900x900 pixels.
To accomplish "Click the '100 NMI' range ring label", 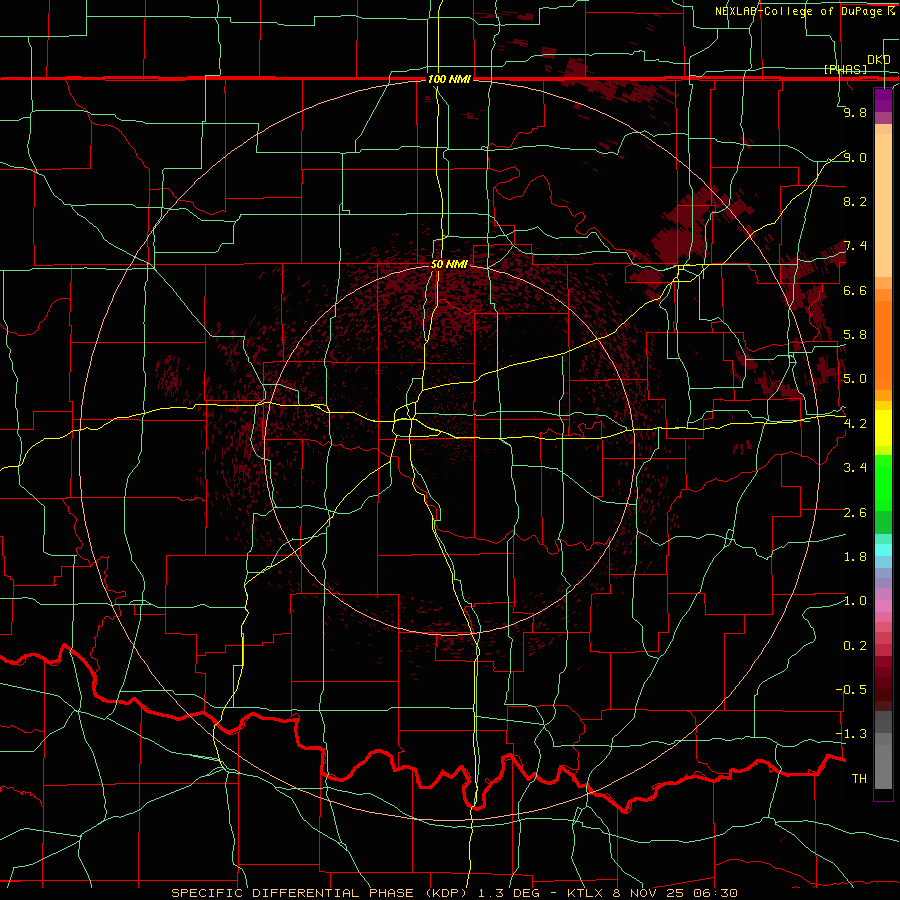I will point(449,79).
